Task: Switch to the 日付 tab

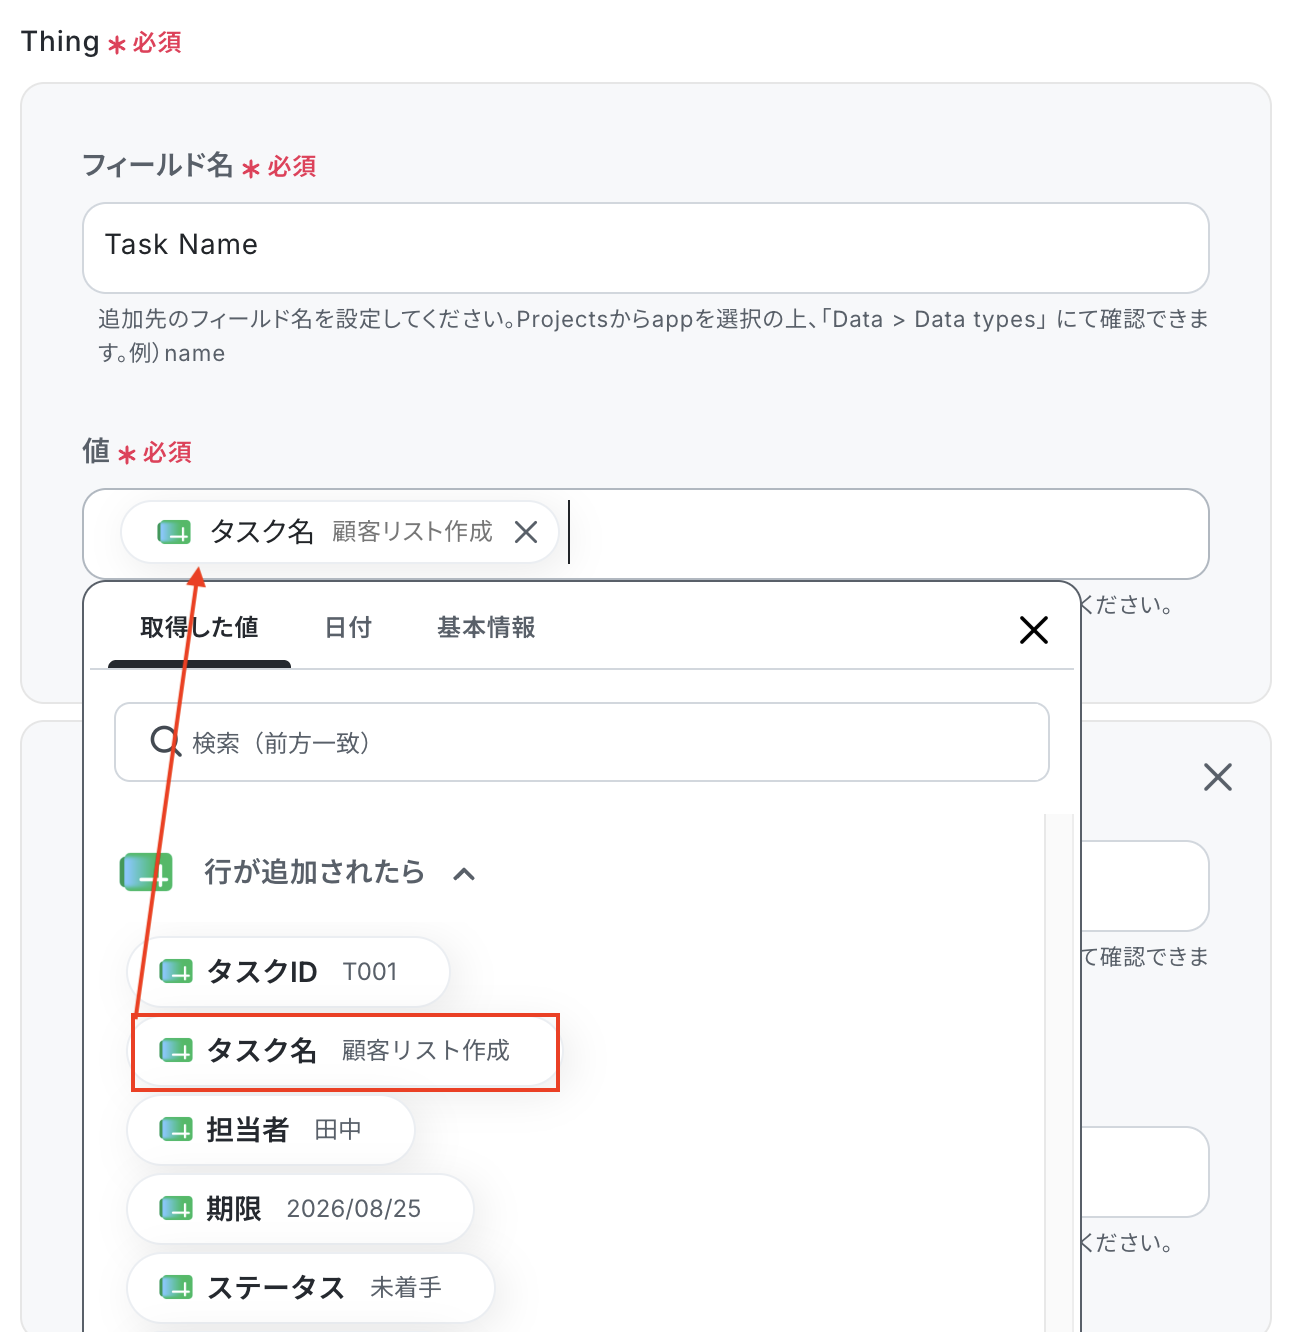Action: (x=348, y=628)
